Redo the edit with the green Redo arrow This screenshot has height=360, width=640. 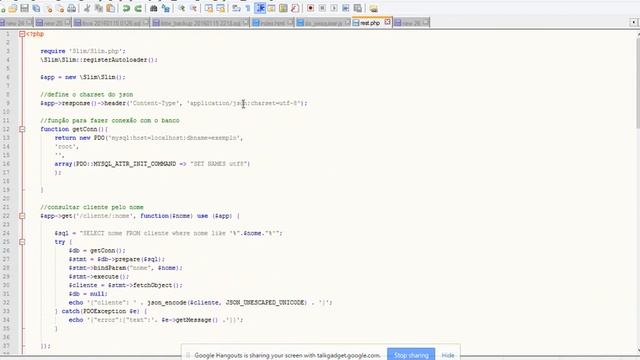138,8
